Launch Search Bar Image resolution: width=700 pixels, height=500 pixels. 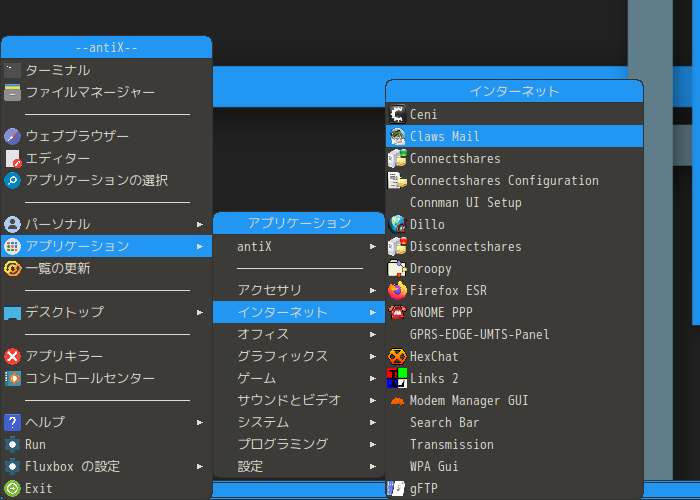[514, 422]
